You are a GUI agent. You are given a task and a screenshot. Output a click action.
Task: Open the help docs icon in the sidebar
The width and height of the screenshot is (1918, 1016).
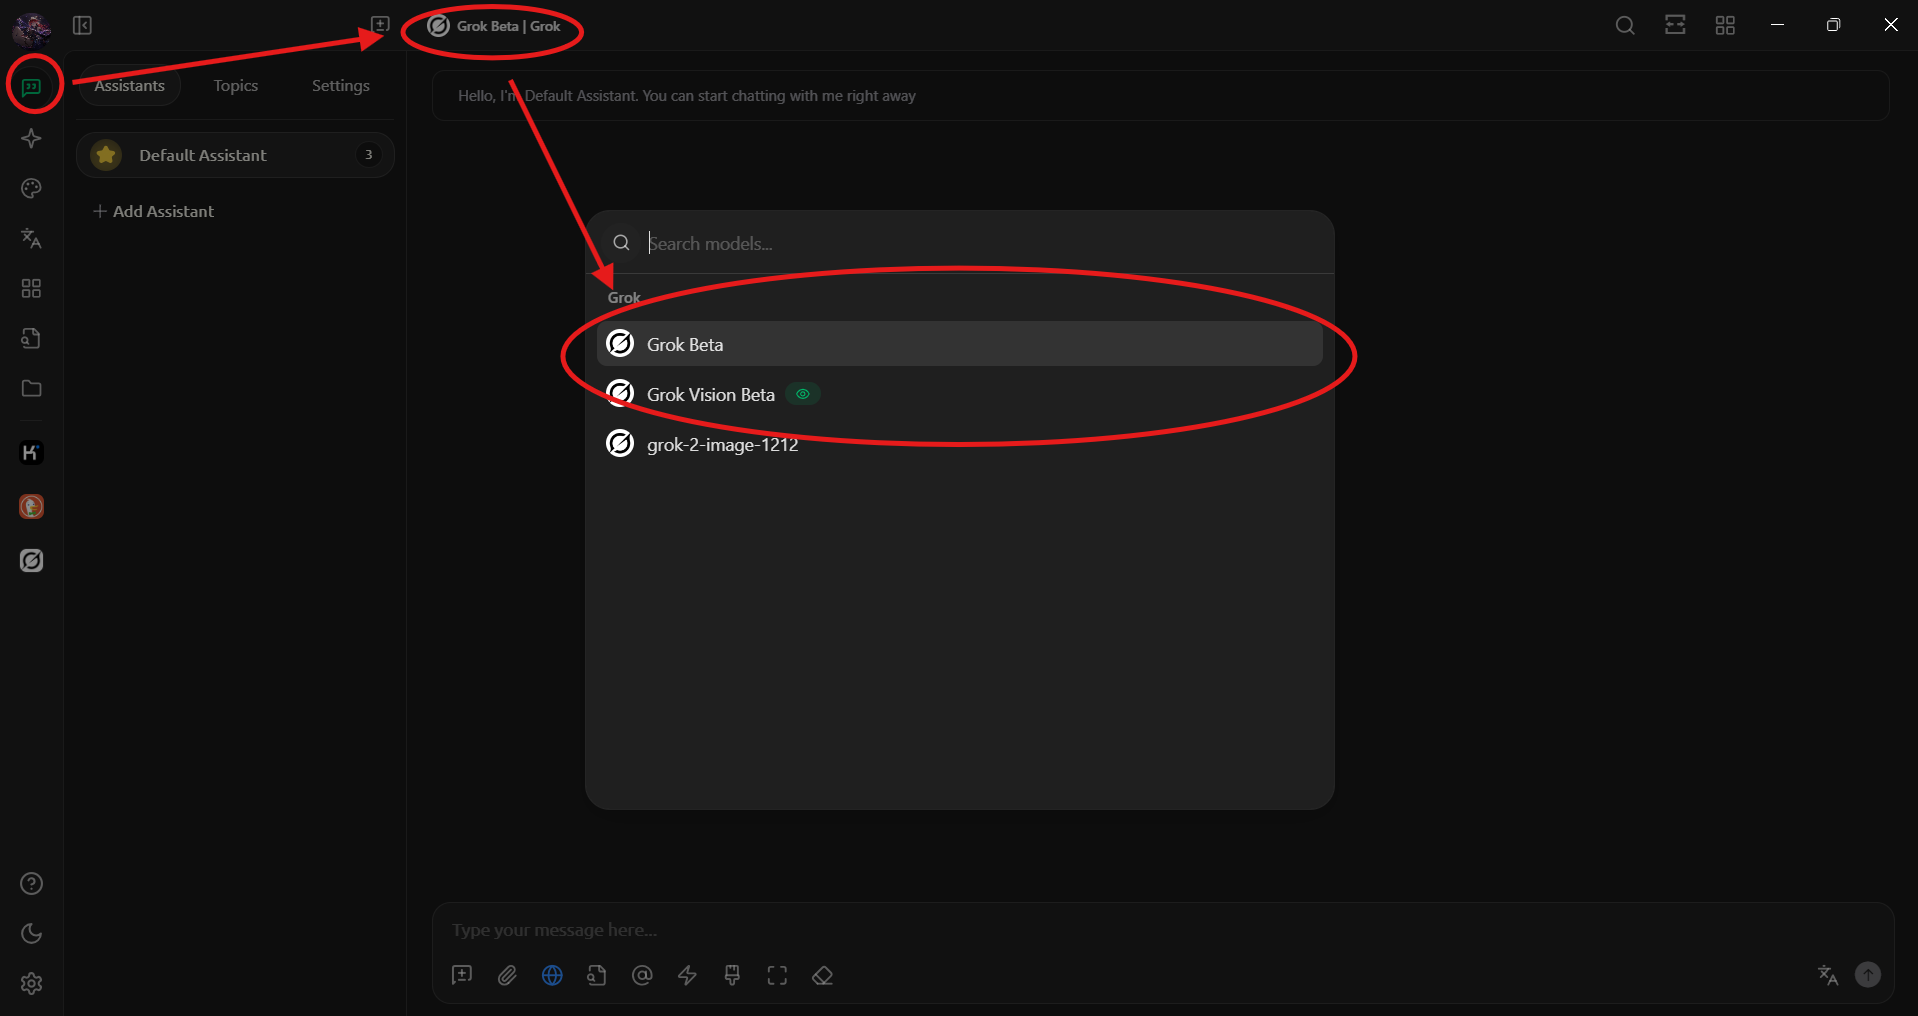point(32,883)
